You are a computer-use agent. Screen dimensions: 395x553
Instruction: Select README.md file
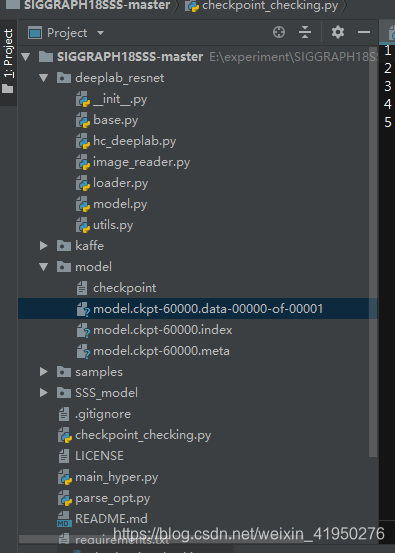[x=111, y=519]
